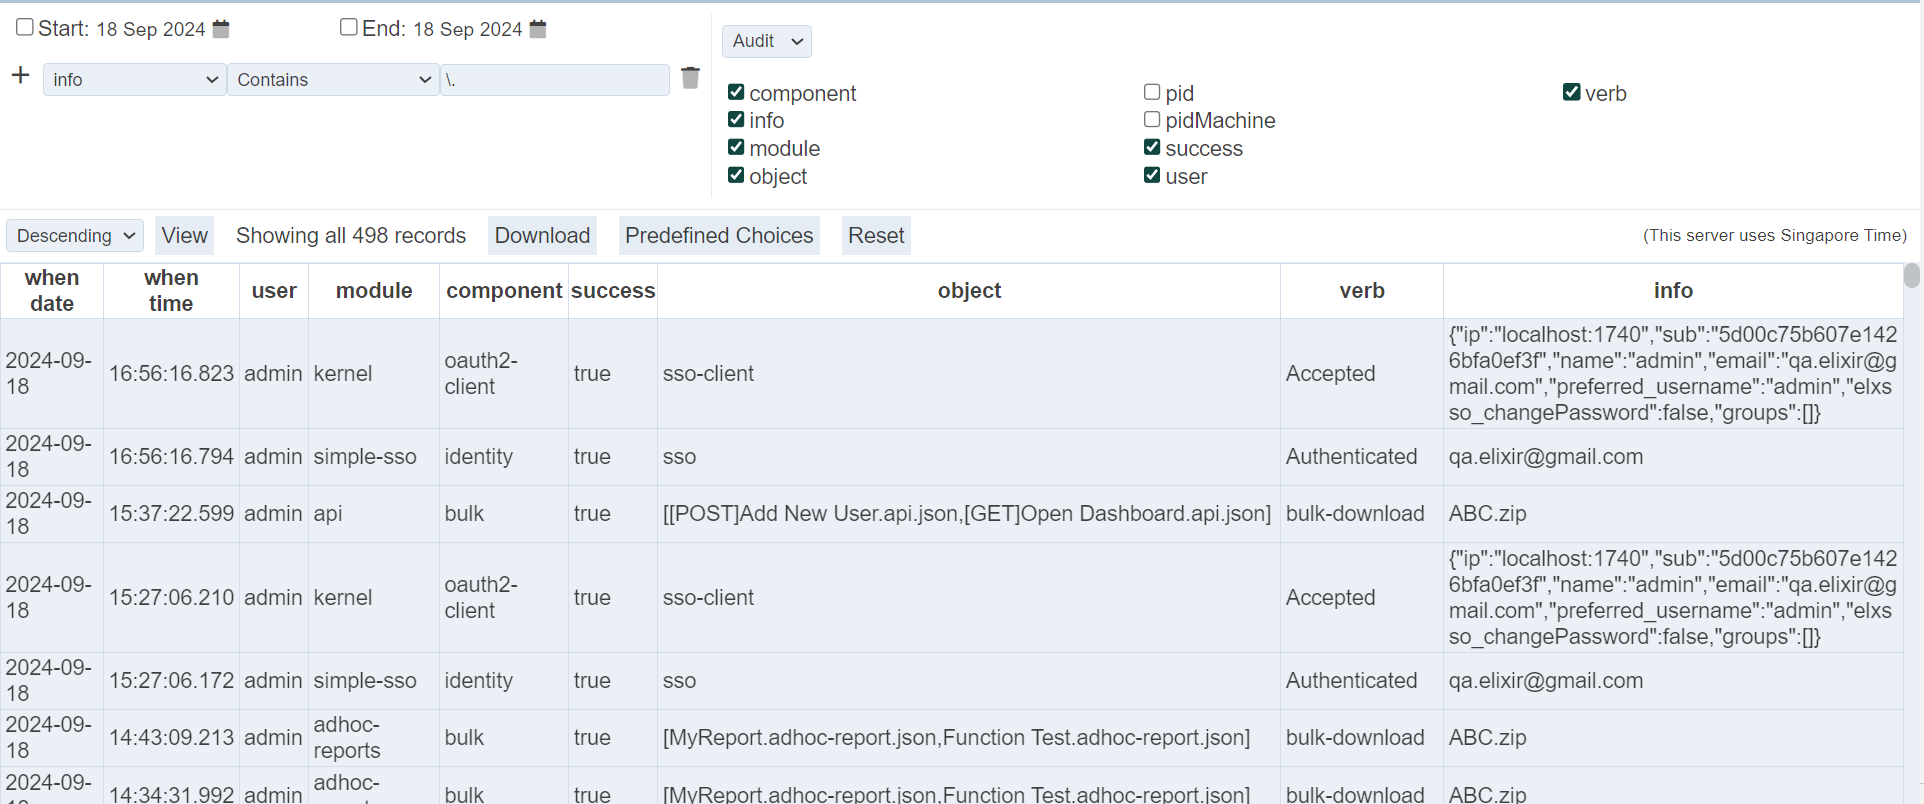This screenshot has height=804, width=1924.
Task: Delete the filter using trash icon
Action: pyautogui.click(x=690, y=78)
